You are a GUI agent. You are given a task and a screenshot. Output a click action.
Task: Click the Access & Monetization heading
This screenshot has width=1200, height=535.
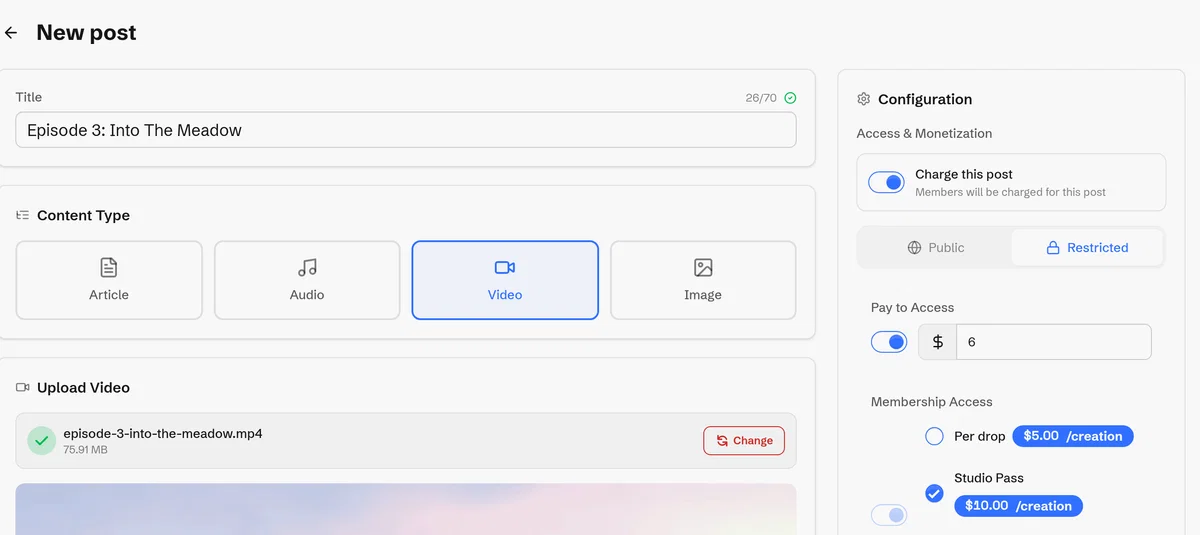pos(924,133)
